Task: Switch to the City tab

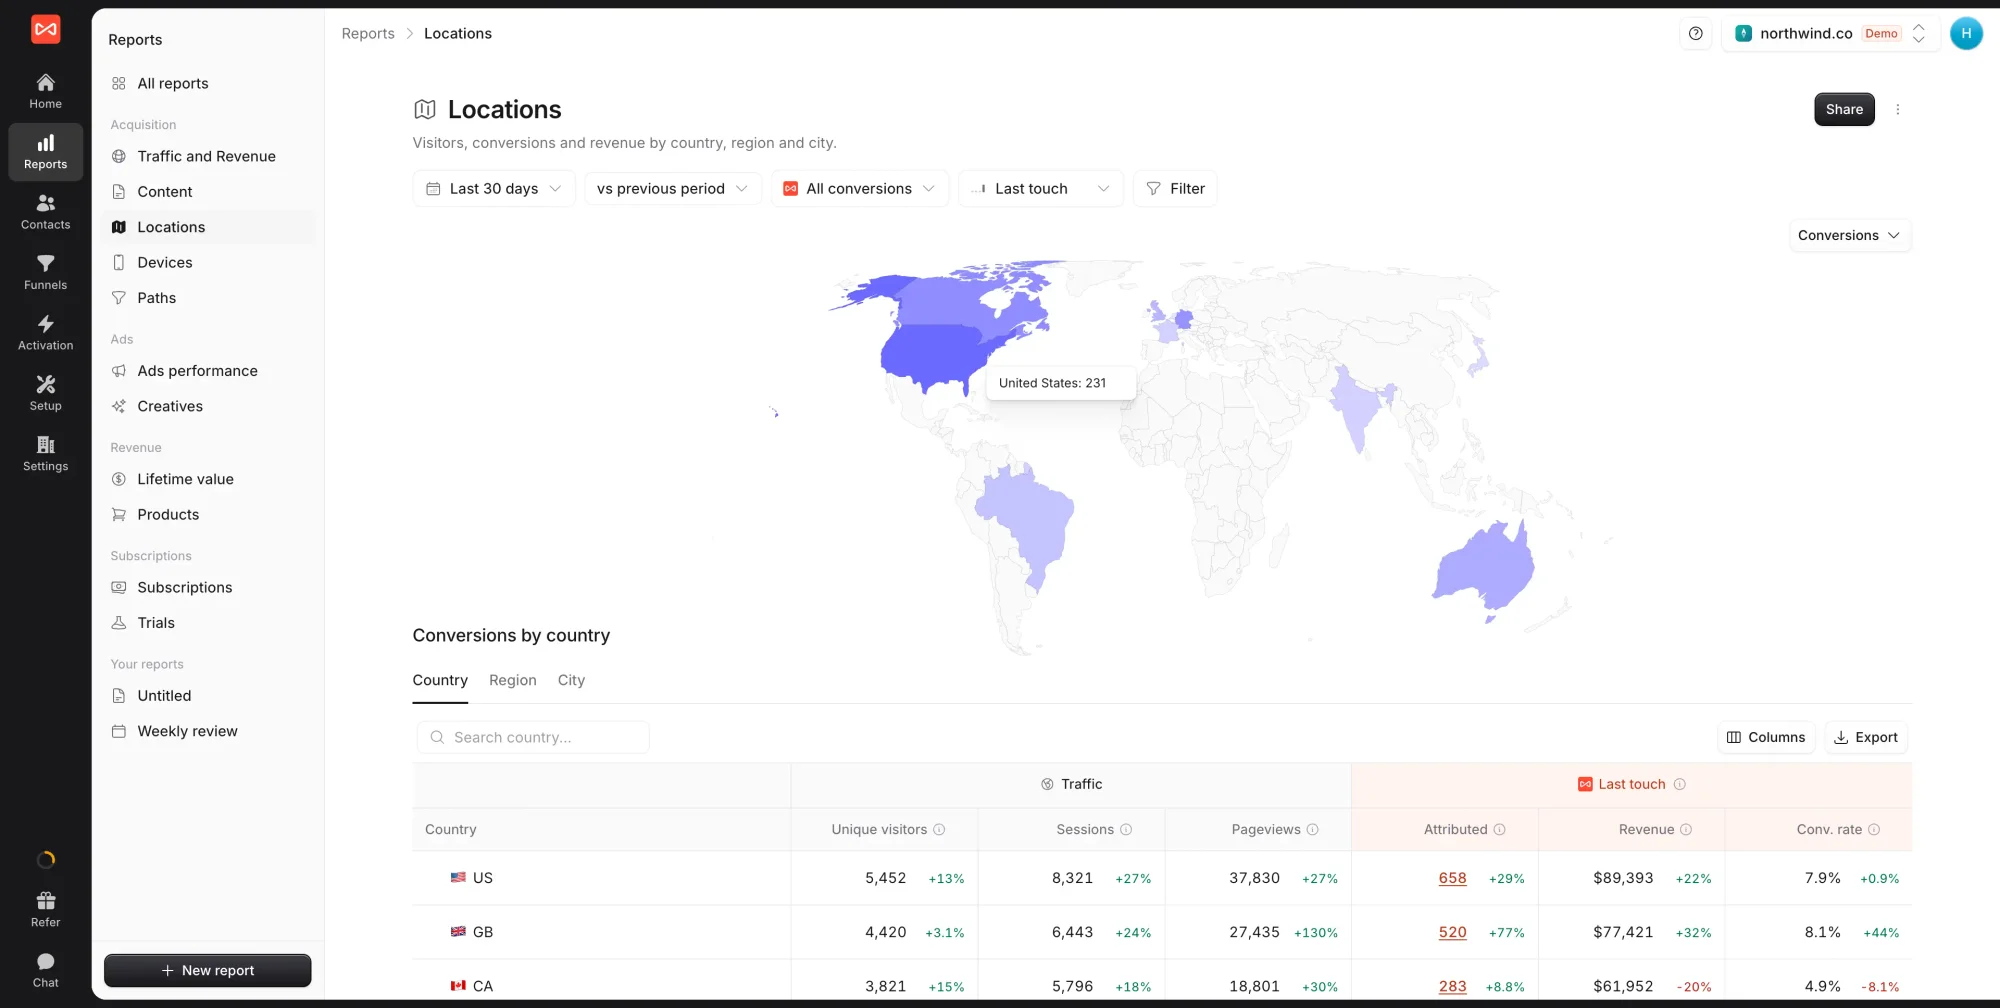Action: pos(571,680)
